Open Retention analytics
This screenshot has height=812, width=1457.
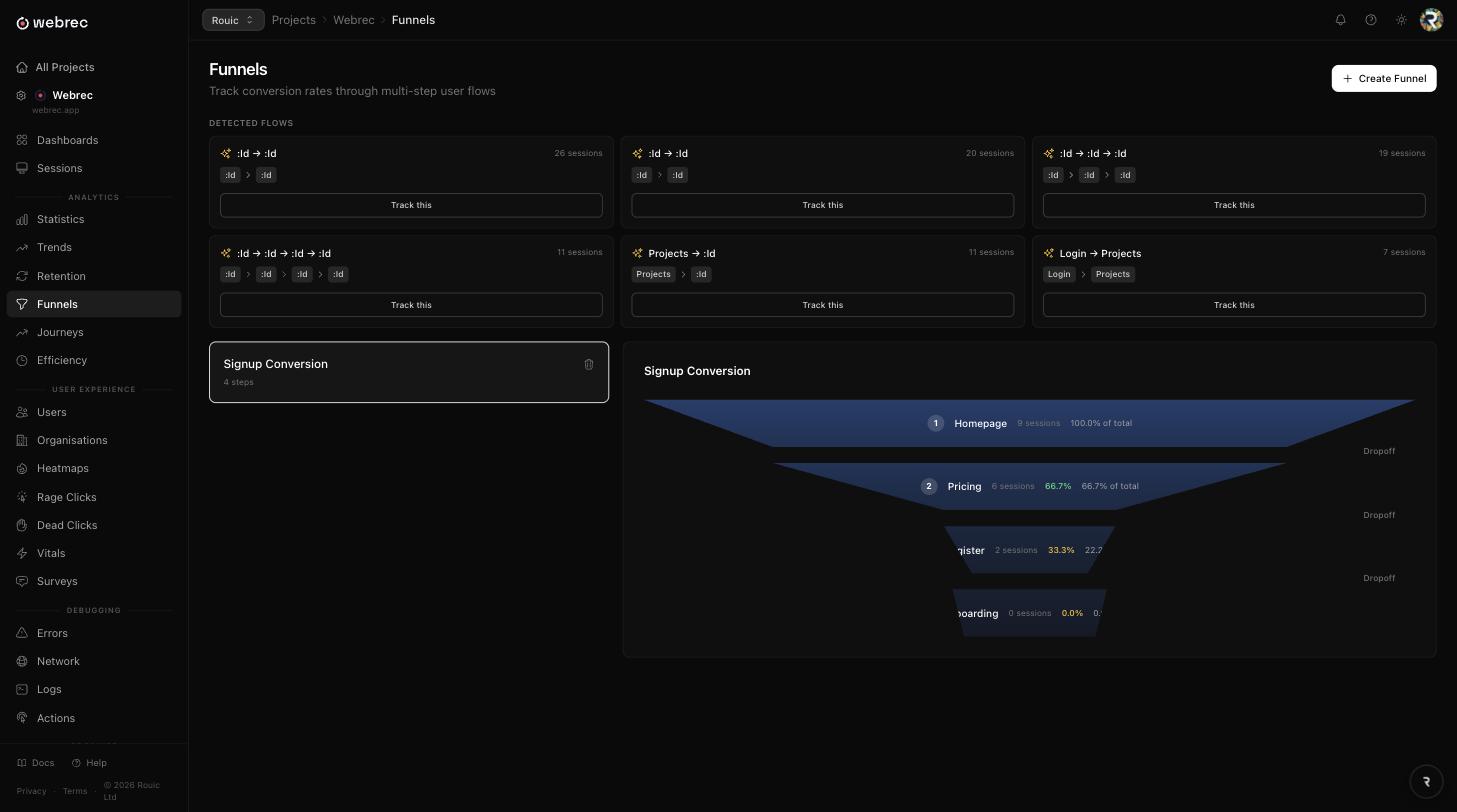[94, 276]
